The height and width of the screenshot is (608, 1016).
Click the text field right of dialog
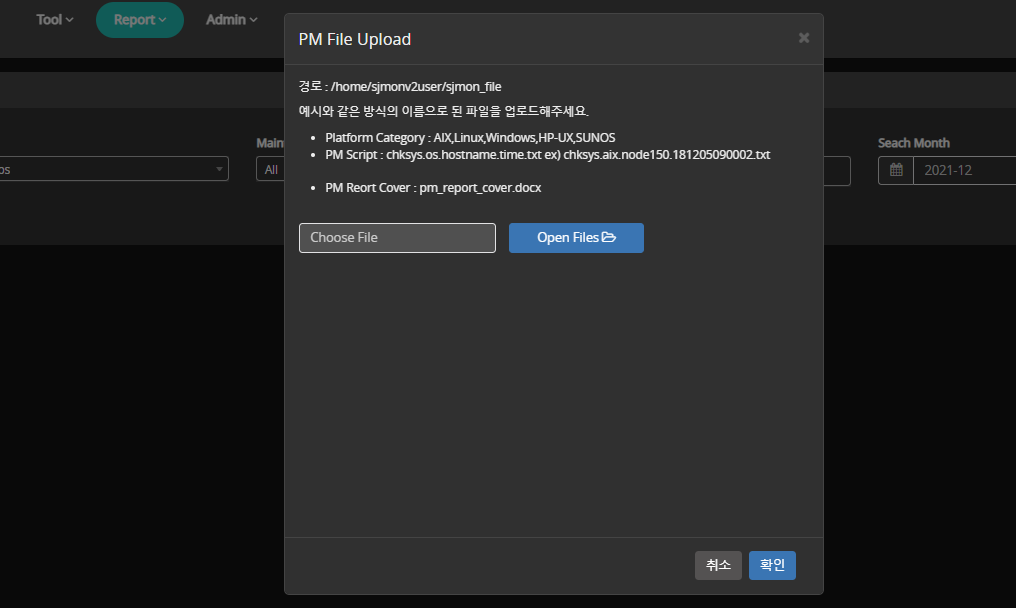point(837,171)
